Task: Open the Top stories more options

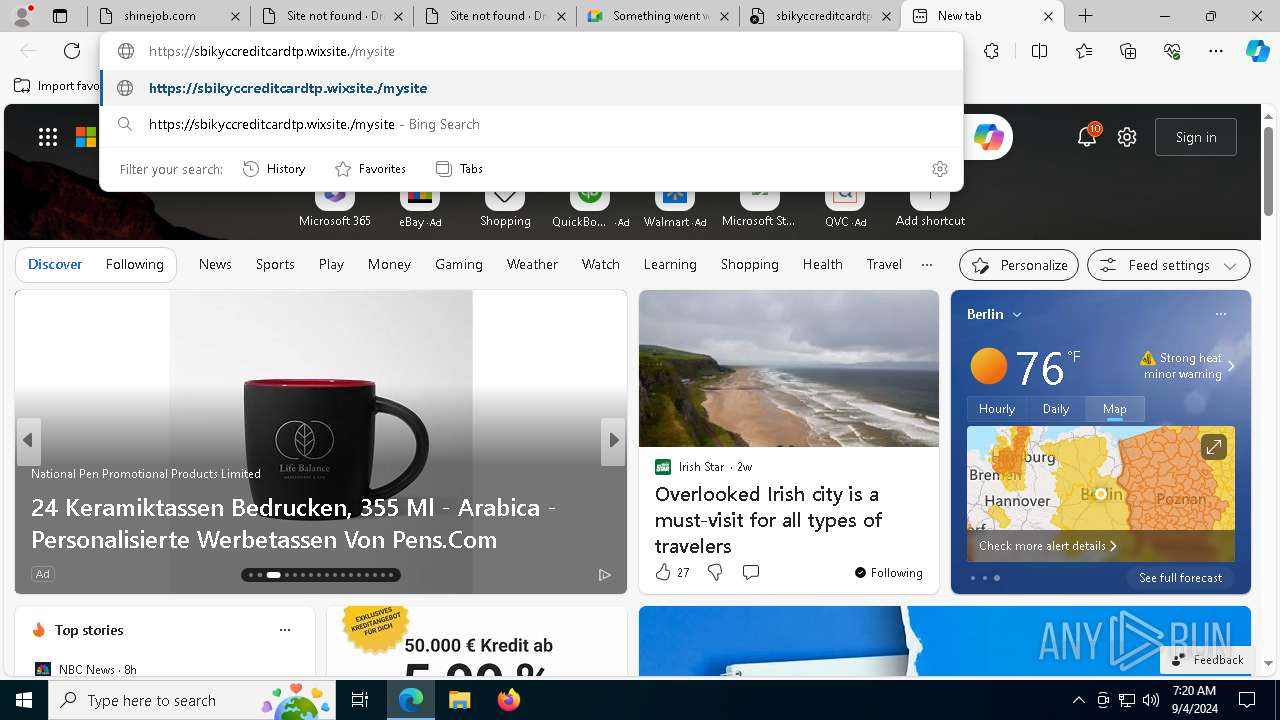Action: [x=285, y=630]
